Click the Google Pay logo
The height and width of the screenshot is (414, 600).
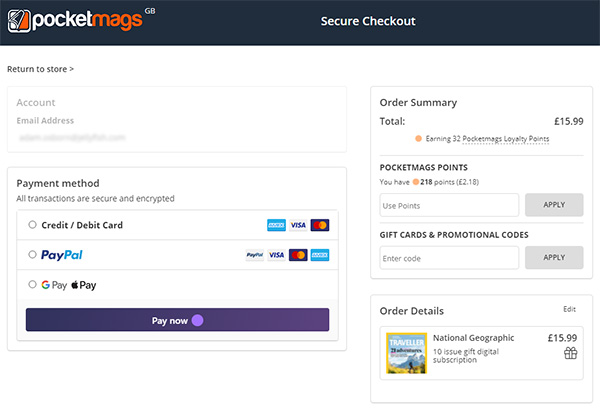tap(53, 285)
